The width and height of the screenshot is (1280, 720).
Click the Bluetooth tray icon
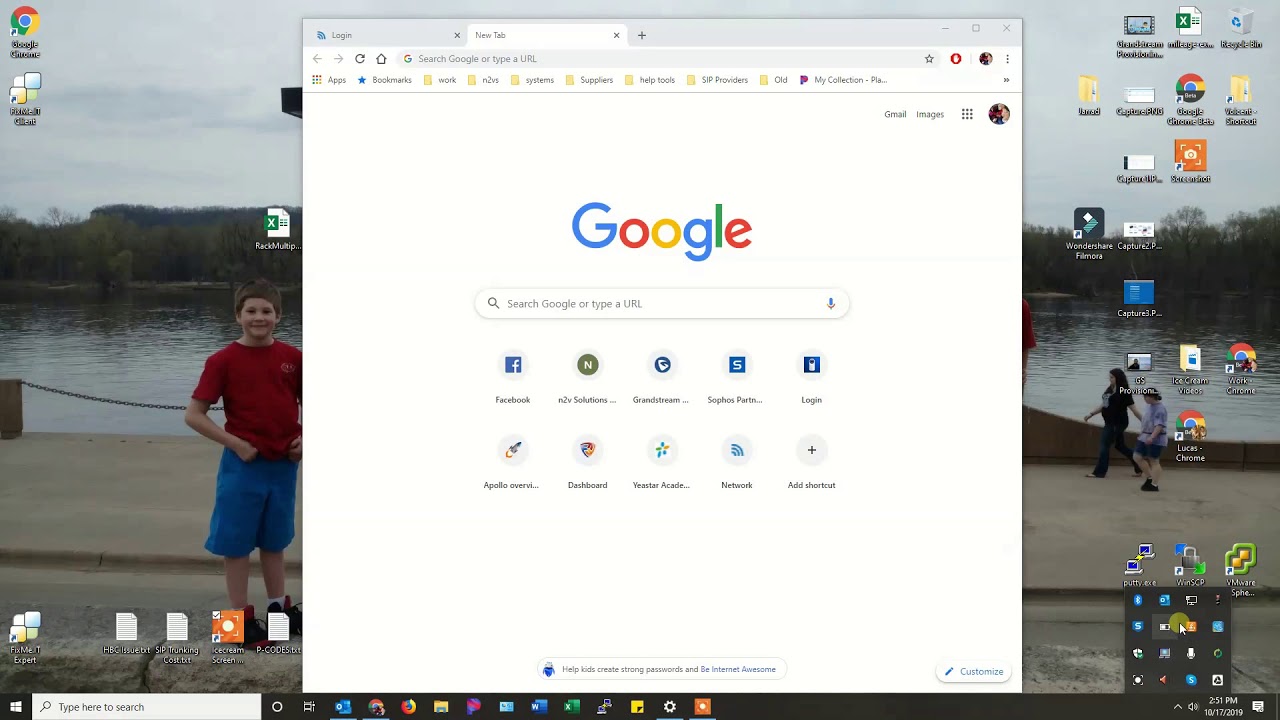pyautogui.click(x=1138, y=600)
